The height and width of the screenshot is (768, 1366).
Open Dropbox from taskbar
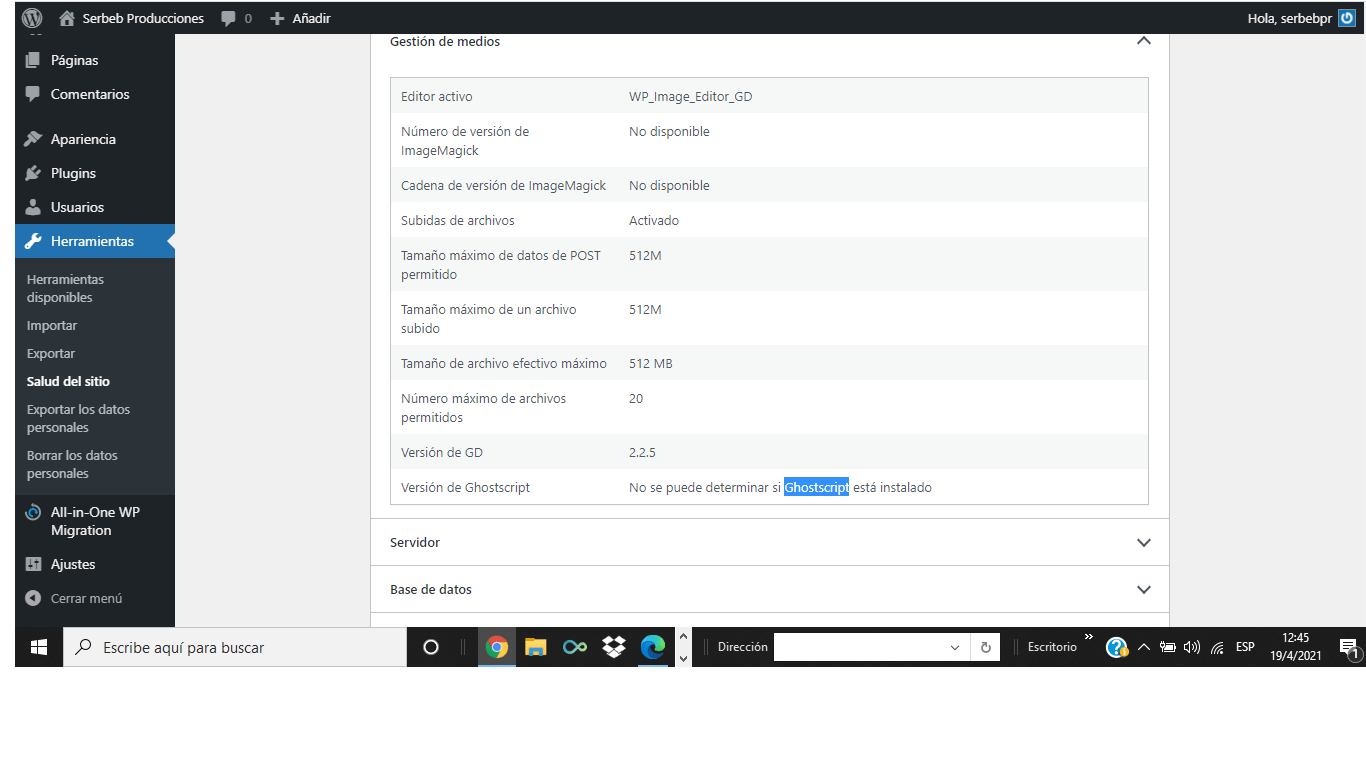click(614, 647)
